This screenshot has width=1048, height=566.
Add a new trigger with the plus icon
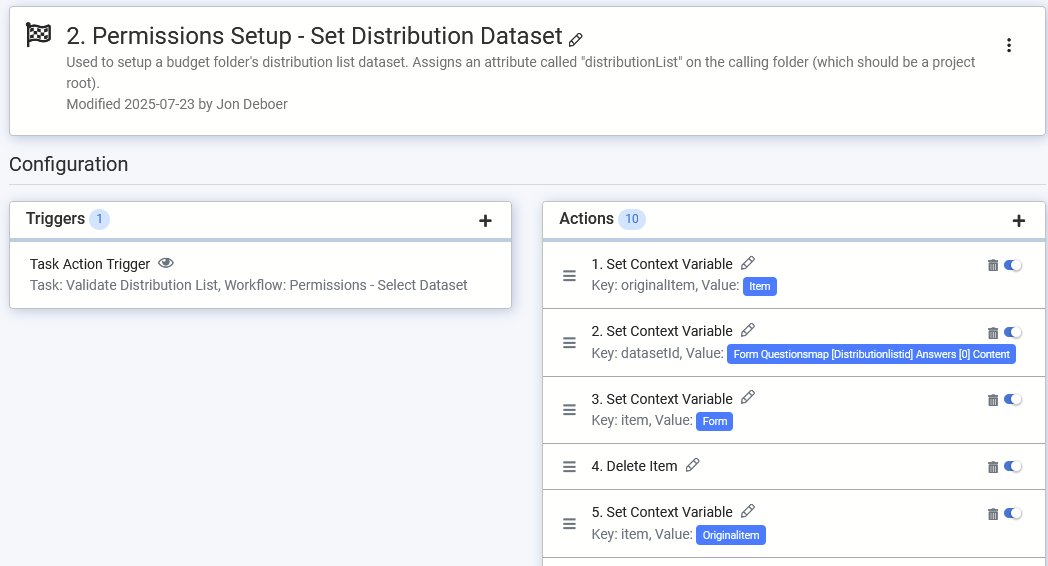[485, 221]
